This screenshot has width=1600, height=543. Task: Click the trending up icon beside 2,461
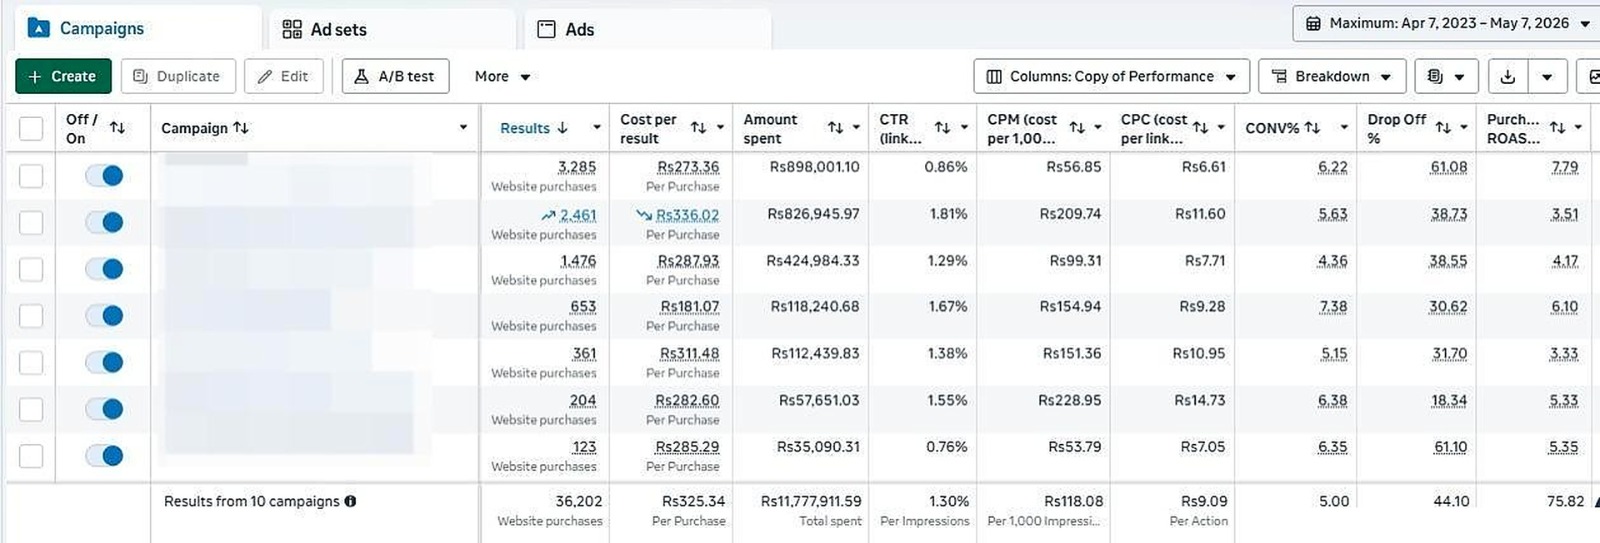(548, 215)
